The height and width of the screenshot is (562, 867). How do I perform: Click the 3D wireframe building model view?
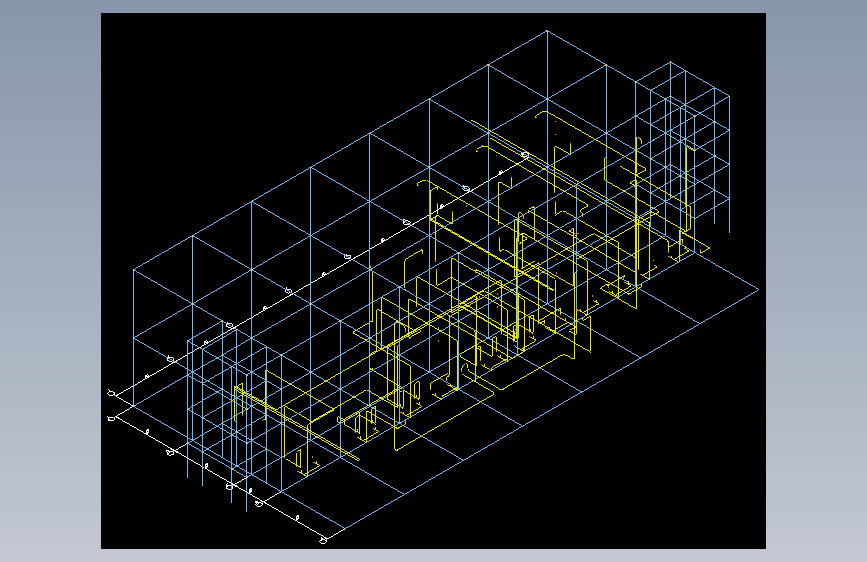tap(433, 281)
